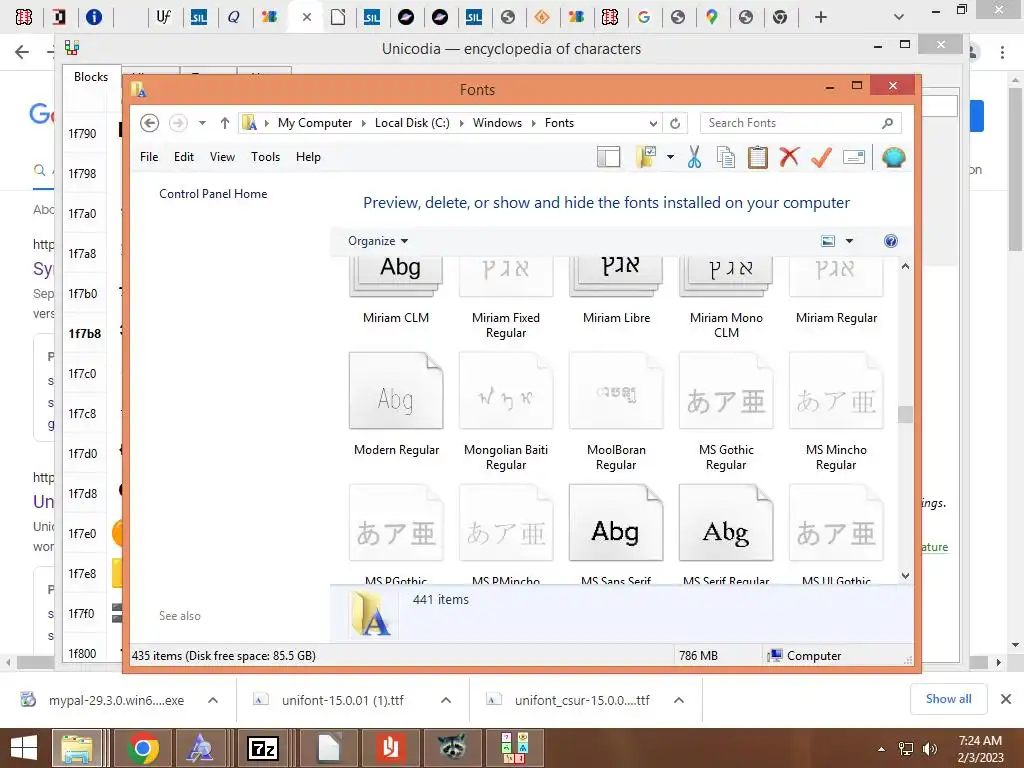Open recent locations dropdown arrow
The image size is (1024, 768).
(202, 123)
